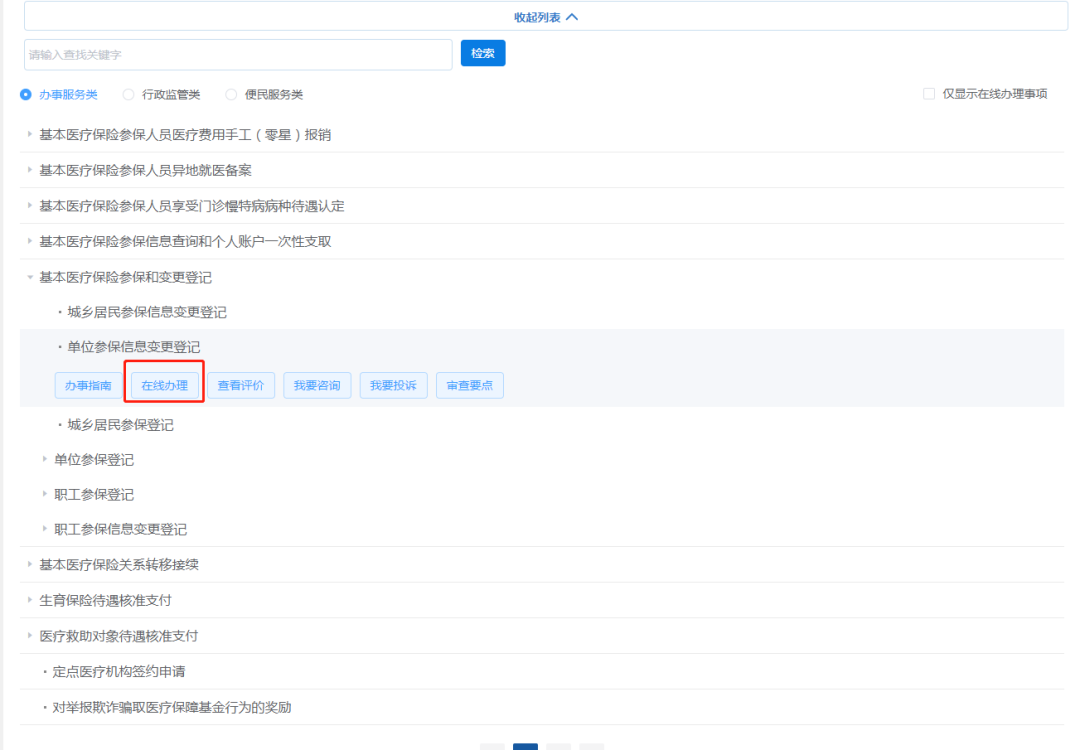Open 审查要点 review points button

[469, 386]
